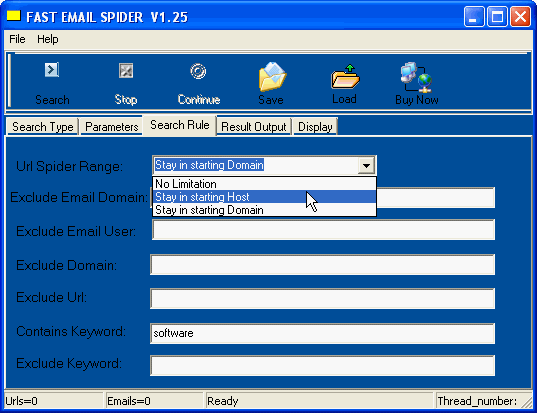Viewport: 537px width, 413px height.
Task: Focus the Exclude Keyword input field
Action: pos(323,365)
